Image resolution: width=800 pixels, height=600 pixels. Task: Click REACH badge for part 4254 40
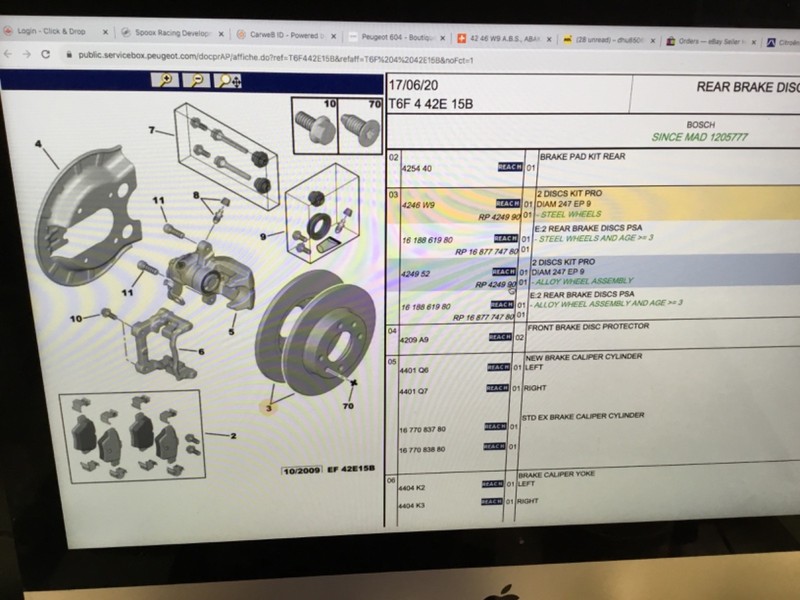[510, 167]
